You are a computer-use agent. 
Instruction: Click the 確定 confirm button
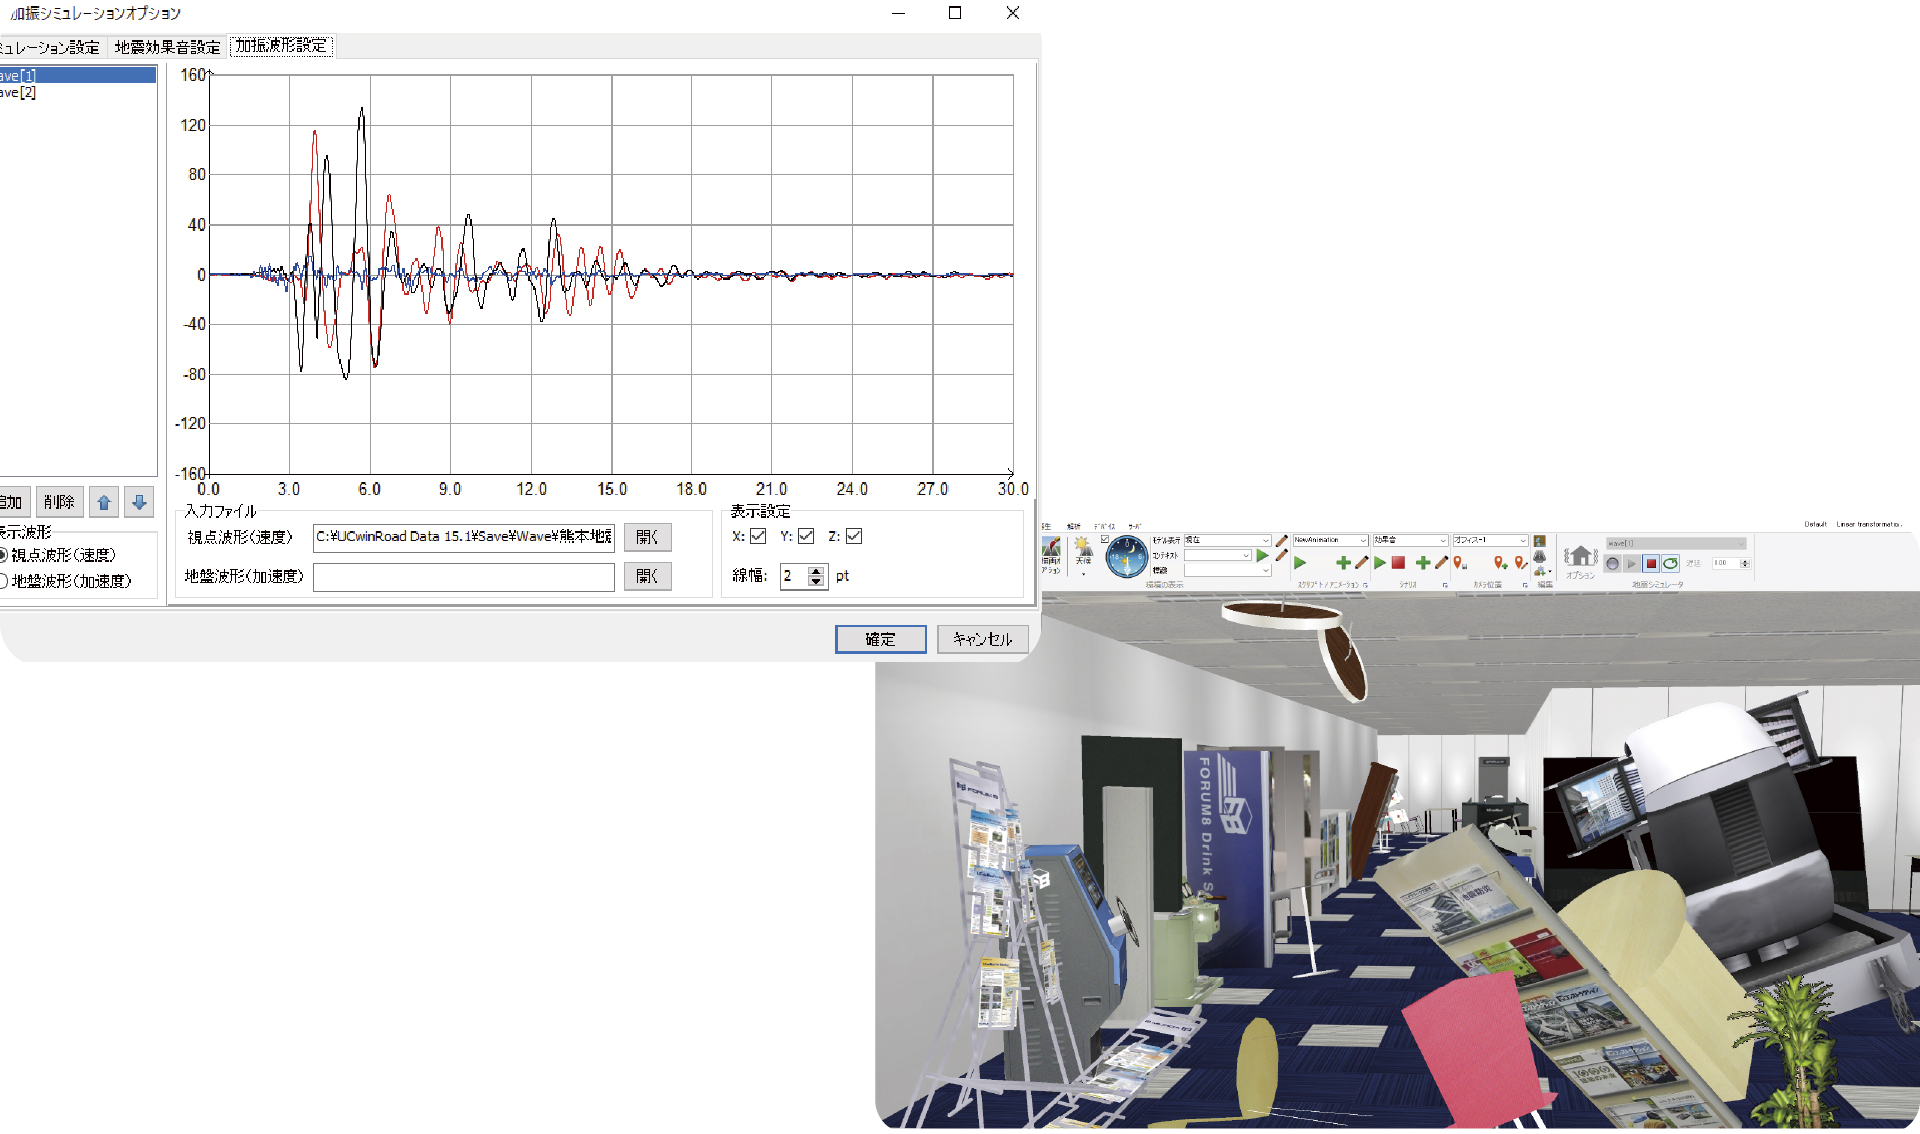[880, 639]
